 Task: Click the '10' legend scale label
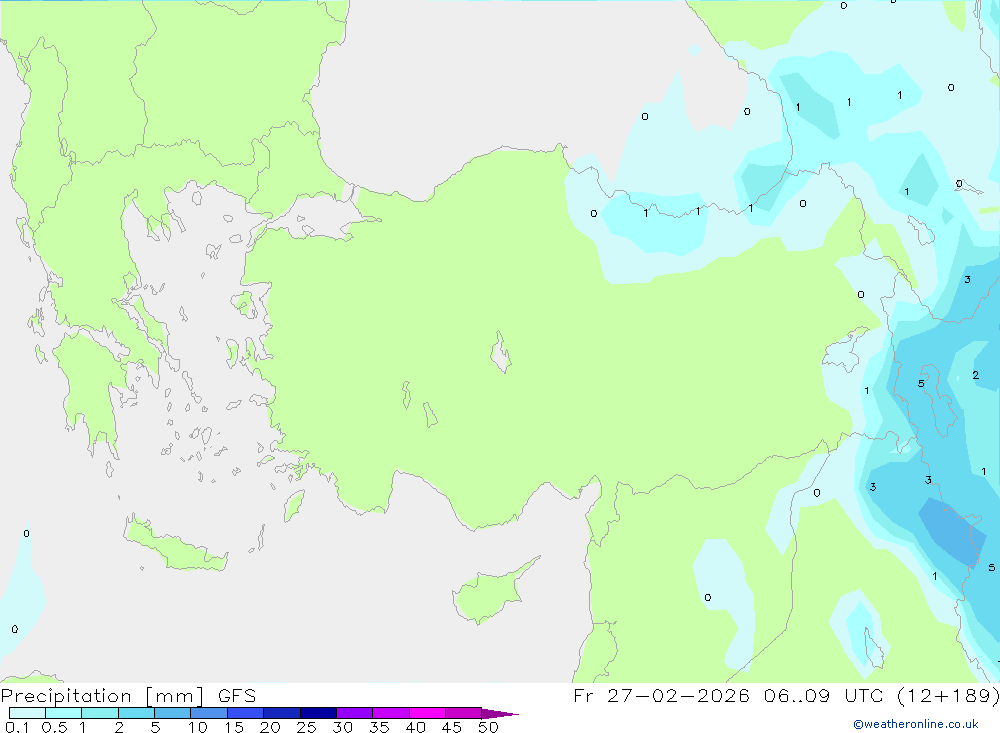tap(198, 727)
